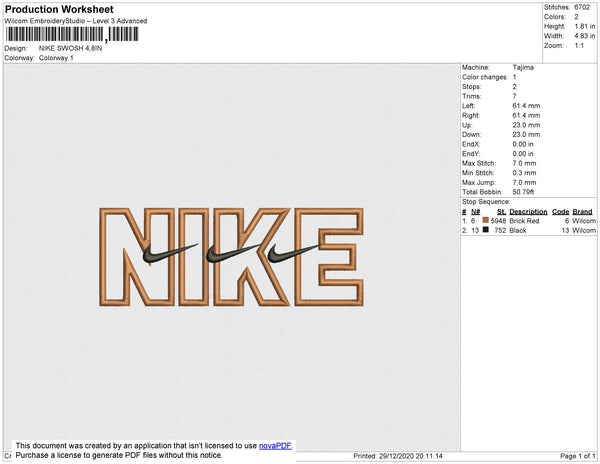Select the Color changes label
The height and width of the screenshot is (464, 600).
click(x=485, y=77)
